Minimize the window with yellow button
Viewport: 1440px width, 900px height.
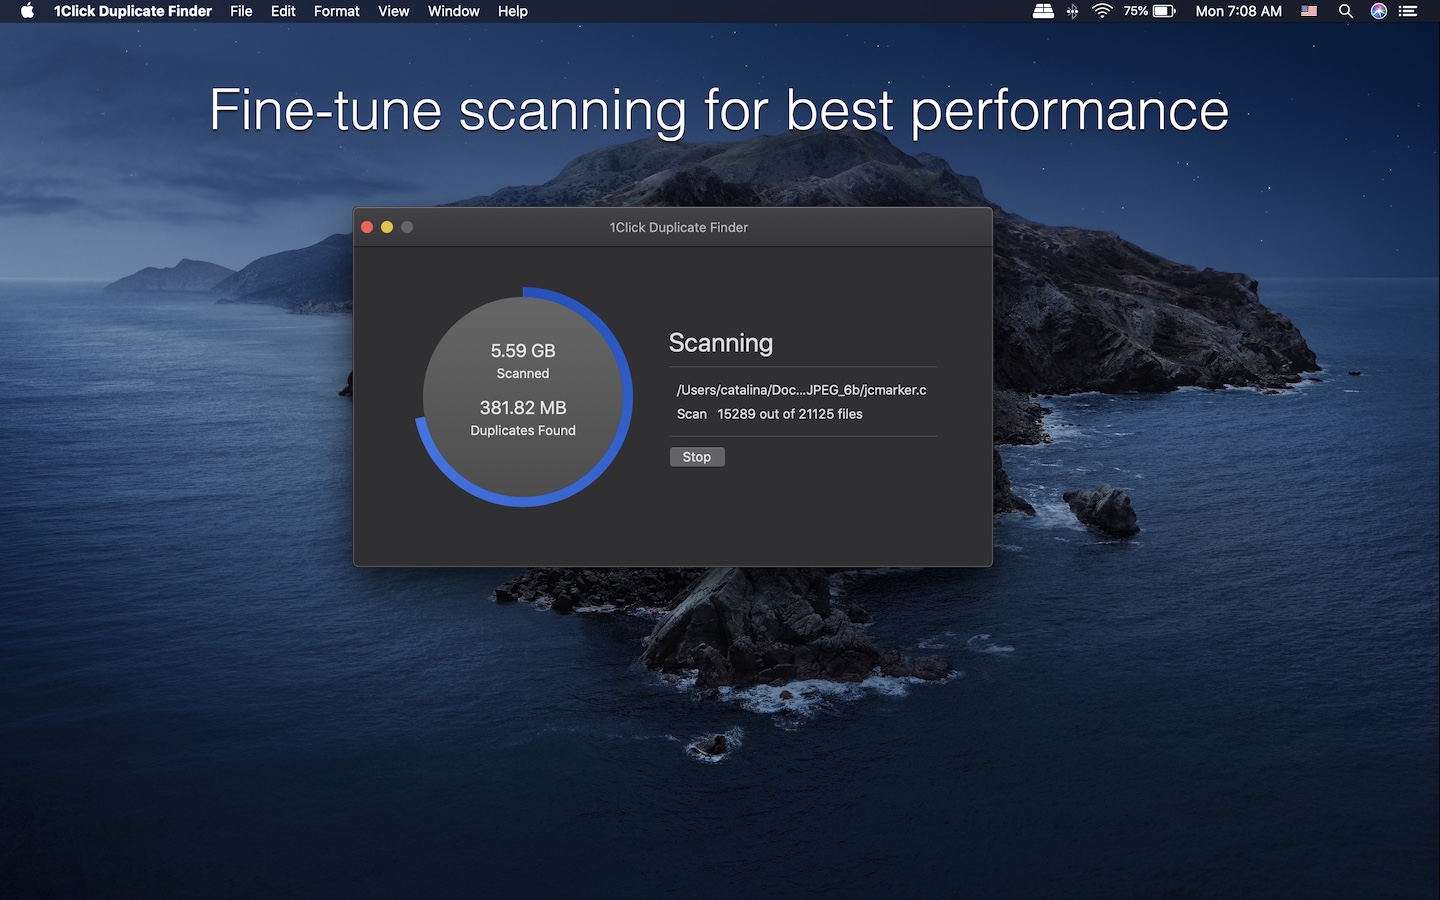(x=387, y=227)
